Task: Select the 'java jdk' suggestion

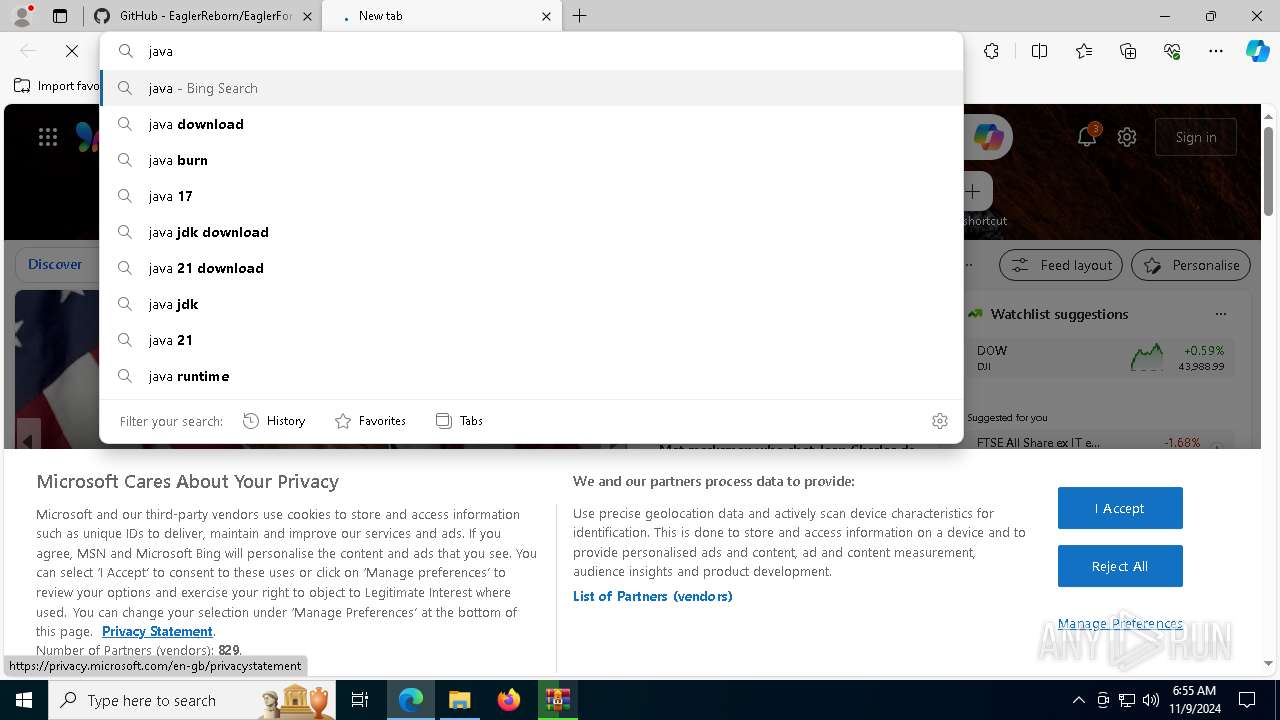Action: point(531,304)
